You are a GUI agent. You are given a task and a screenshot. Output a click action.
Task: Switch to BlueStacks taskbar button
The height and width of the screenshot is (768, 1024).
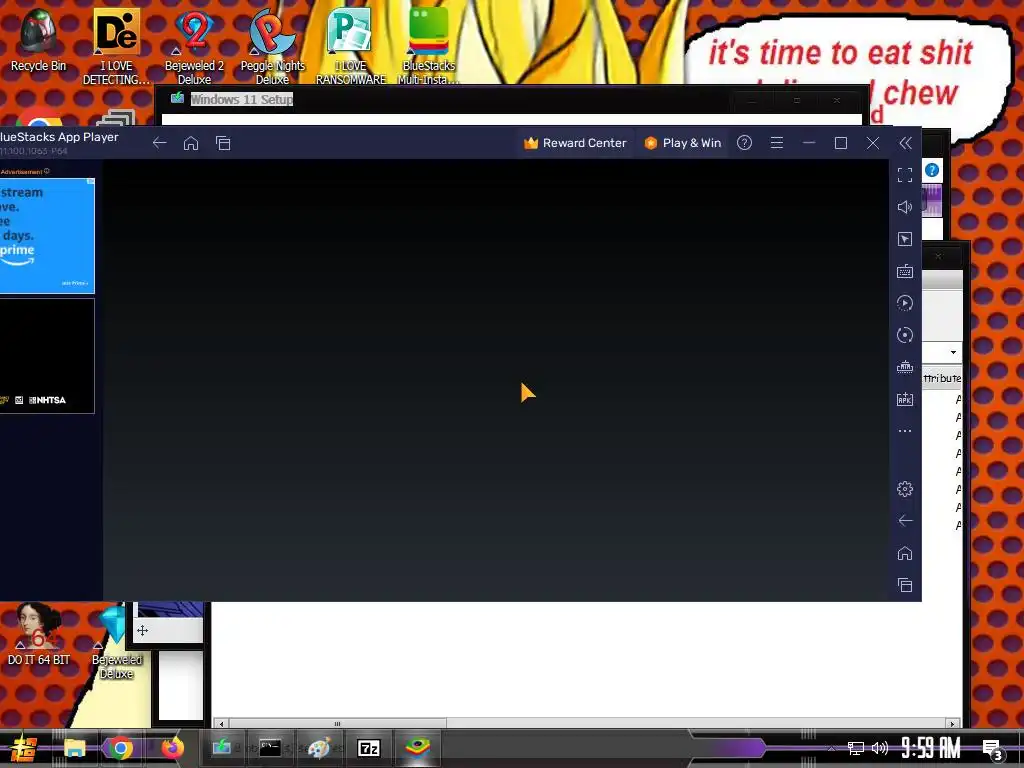click(x=418, y=748)
